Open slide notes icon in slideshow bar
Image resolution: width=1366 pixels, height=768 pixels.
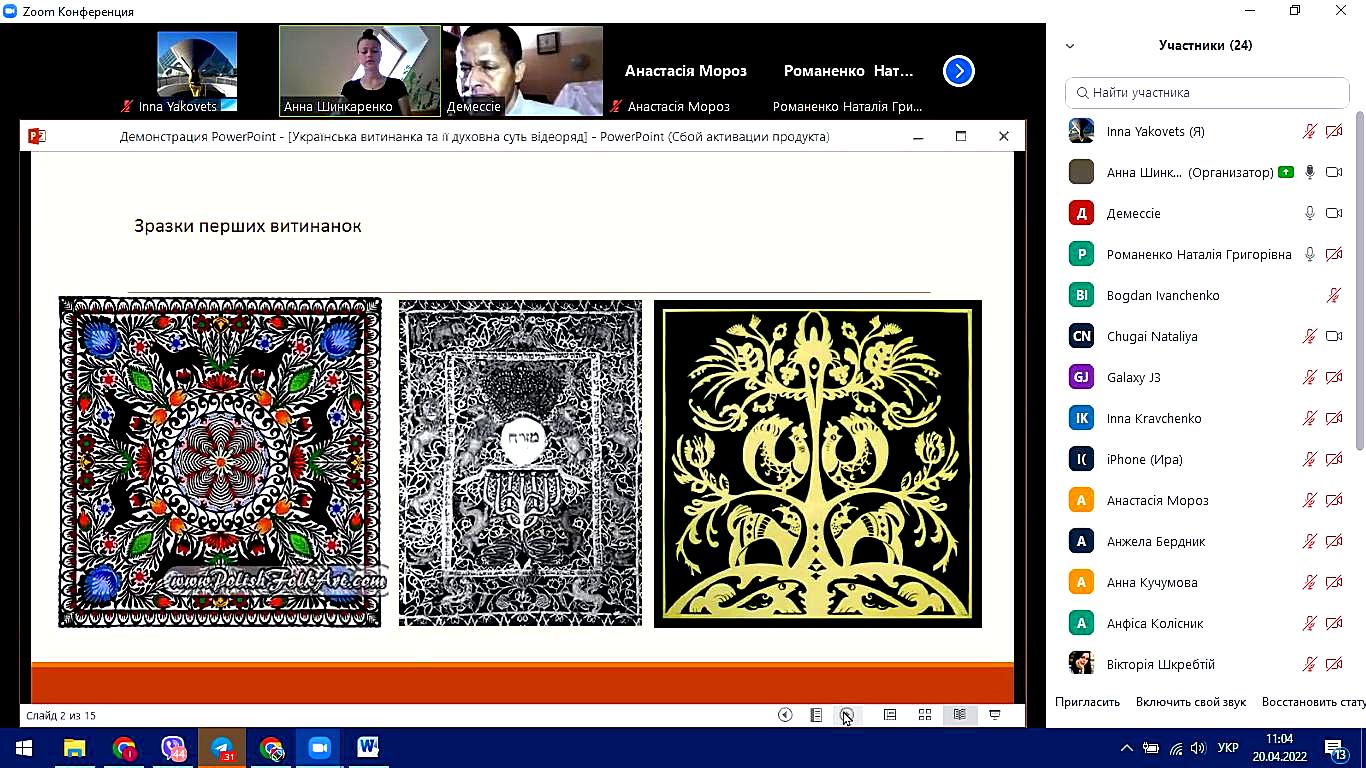click(816, 715)
